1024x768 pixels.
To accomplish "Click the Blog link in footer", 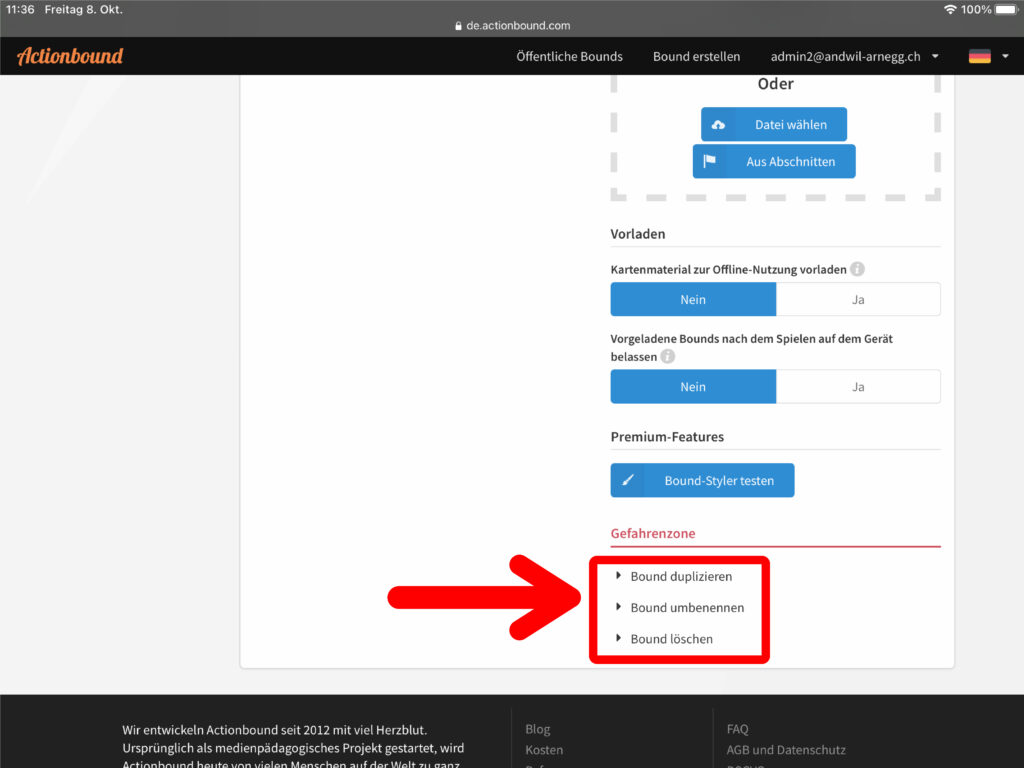I will click(537, 729).
